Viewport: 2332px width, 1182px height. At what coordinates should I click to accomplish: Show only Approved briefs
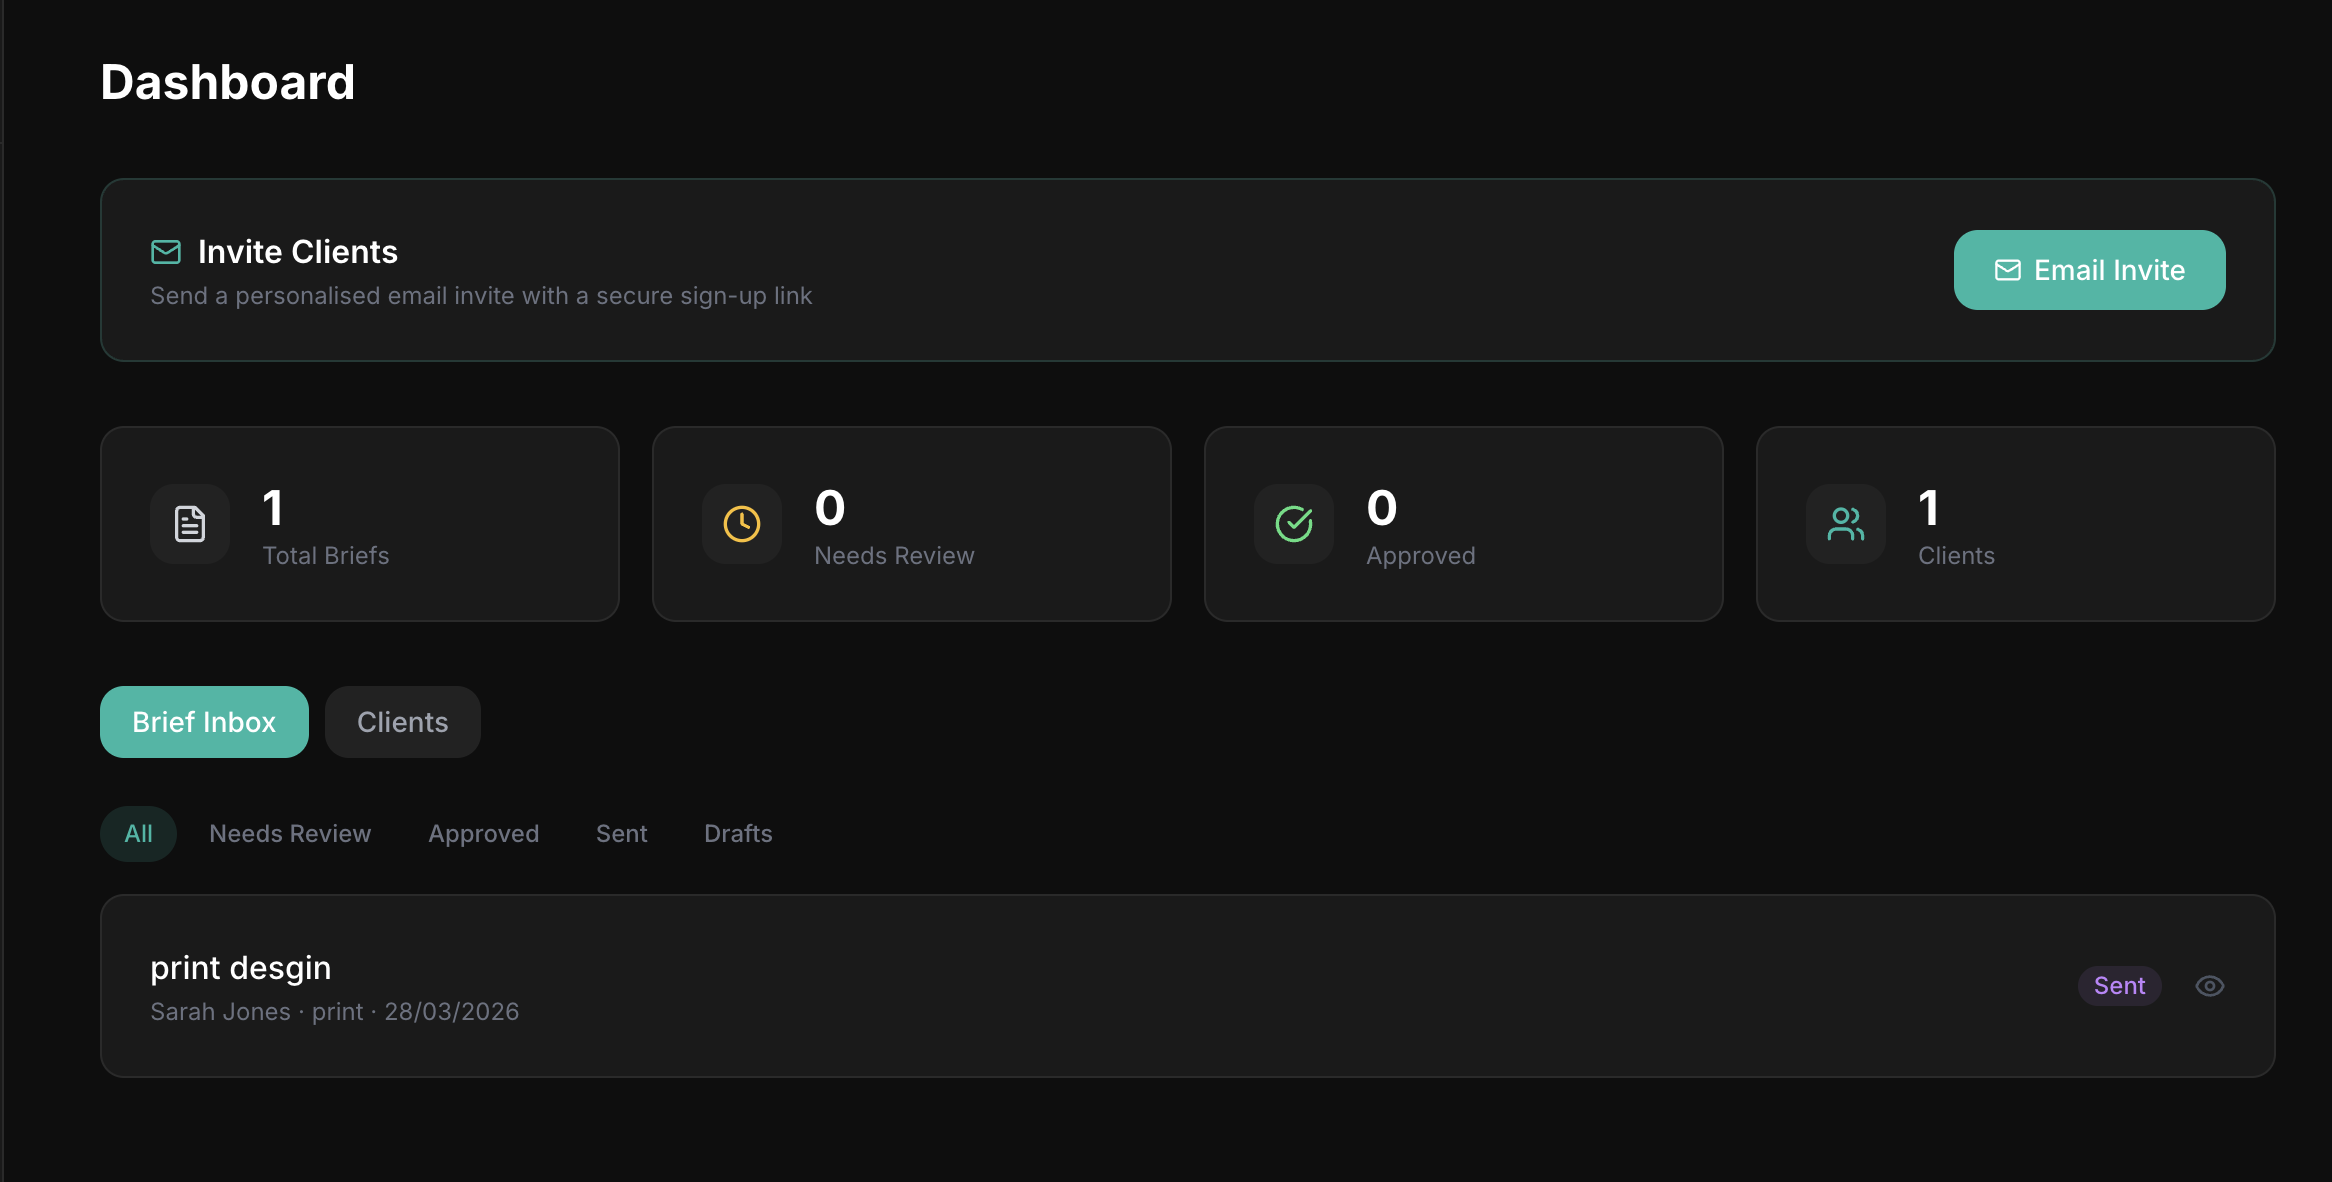[484, 834]
